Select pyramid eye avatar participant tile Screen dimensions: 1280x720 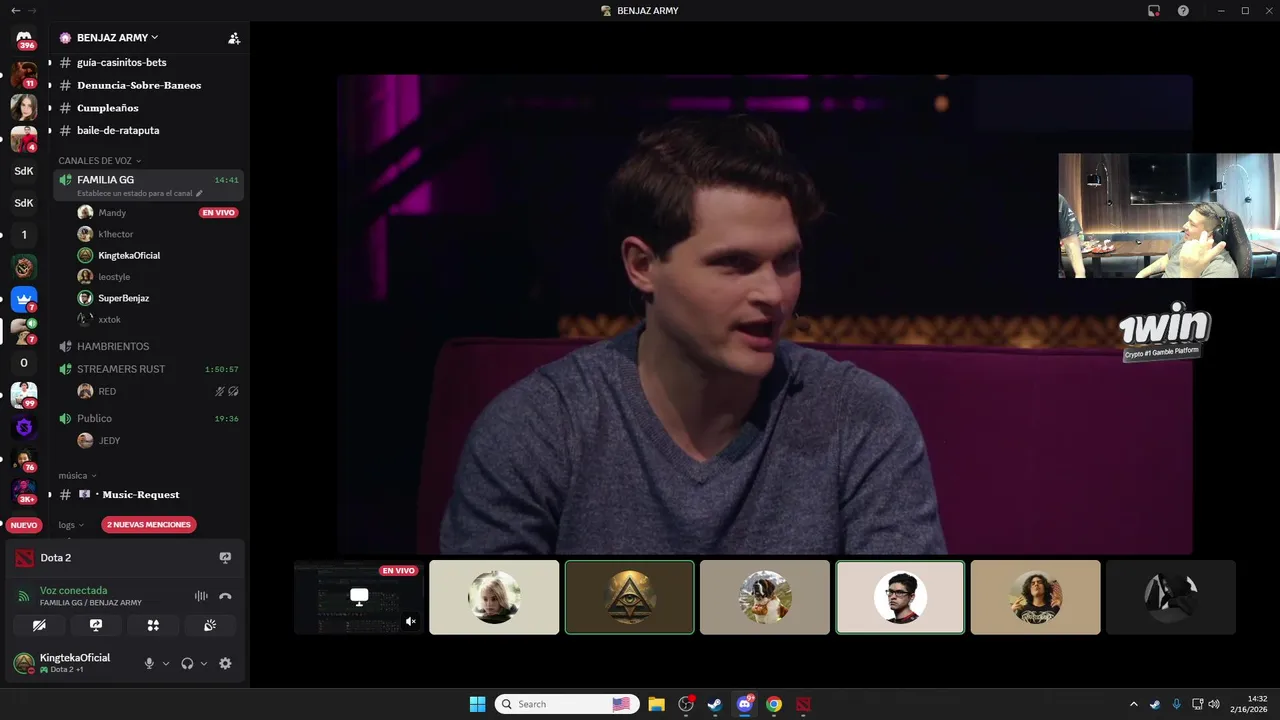click(x=629, y=597)
